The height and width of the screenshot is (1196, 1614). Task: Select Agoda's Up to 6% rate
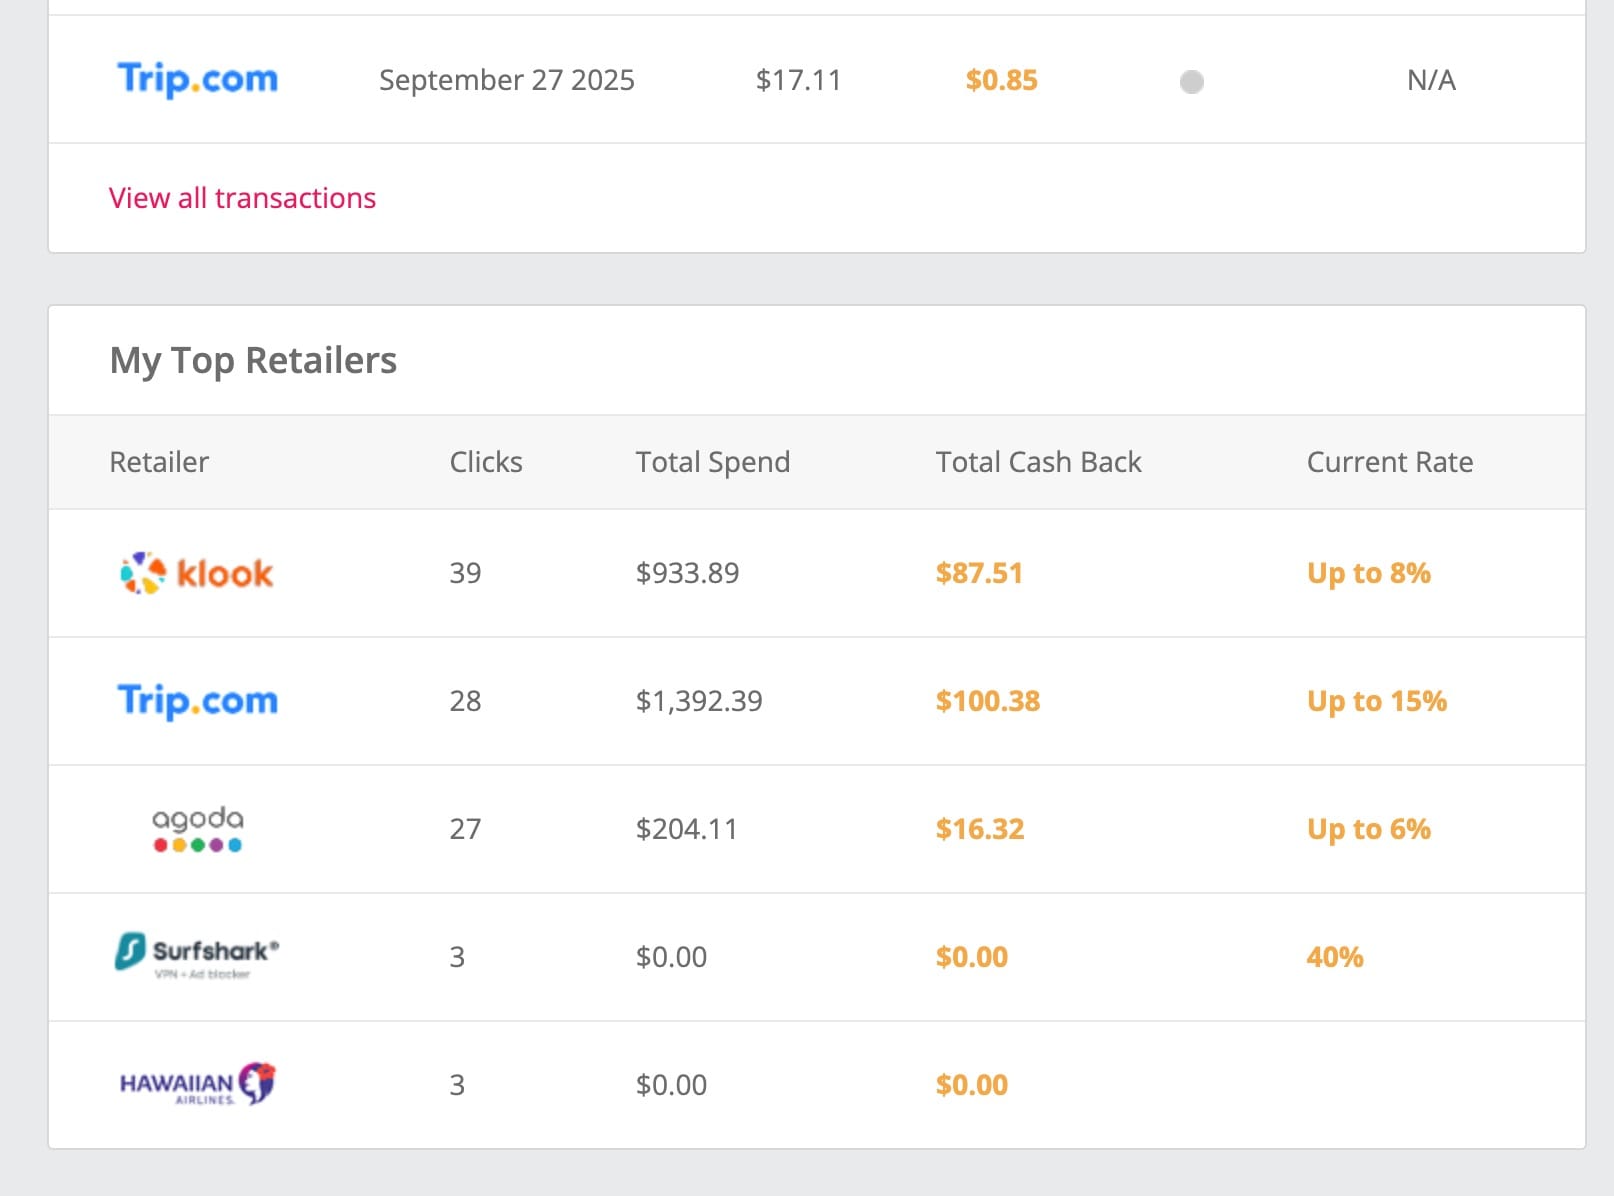pos(1368,829)
